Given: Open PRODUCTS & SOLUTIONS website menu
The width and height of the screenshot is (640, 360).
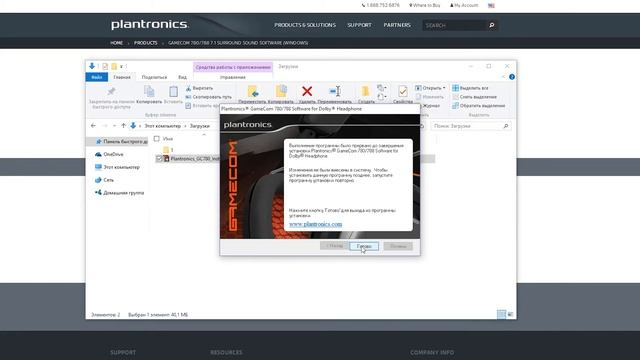Looking at the screenshot, I should click(x=305, y=25).
